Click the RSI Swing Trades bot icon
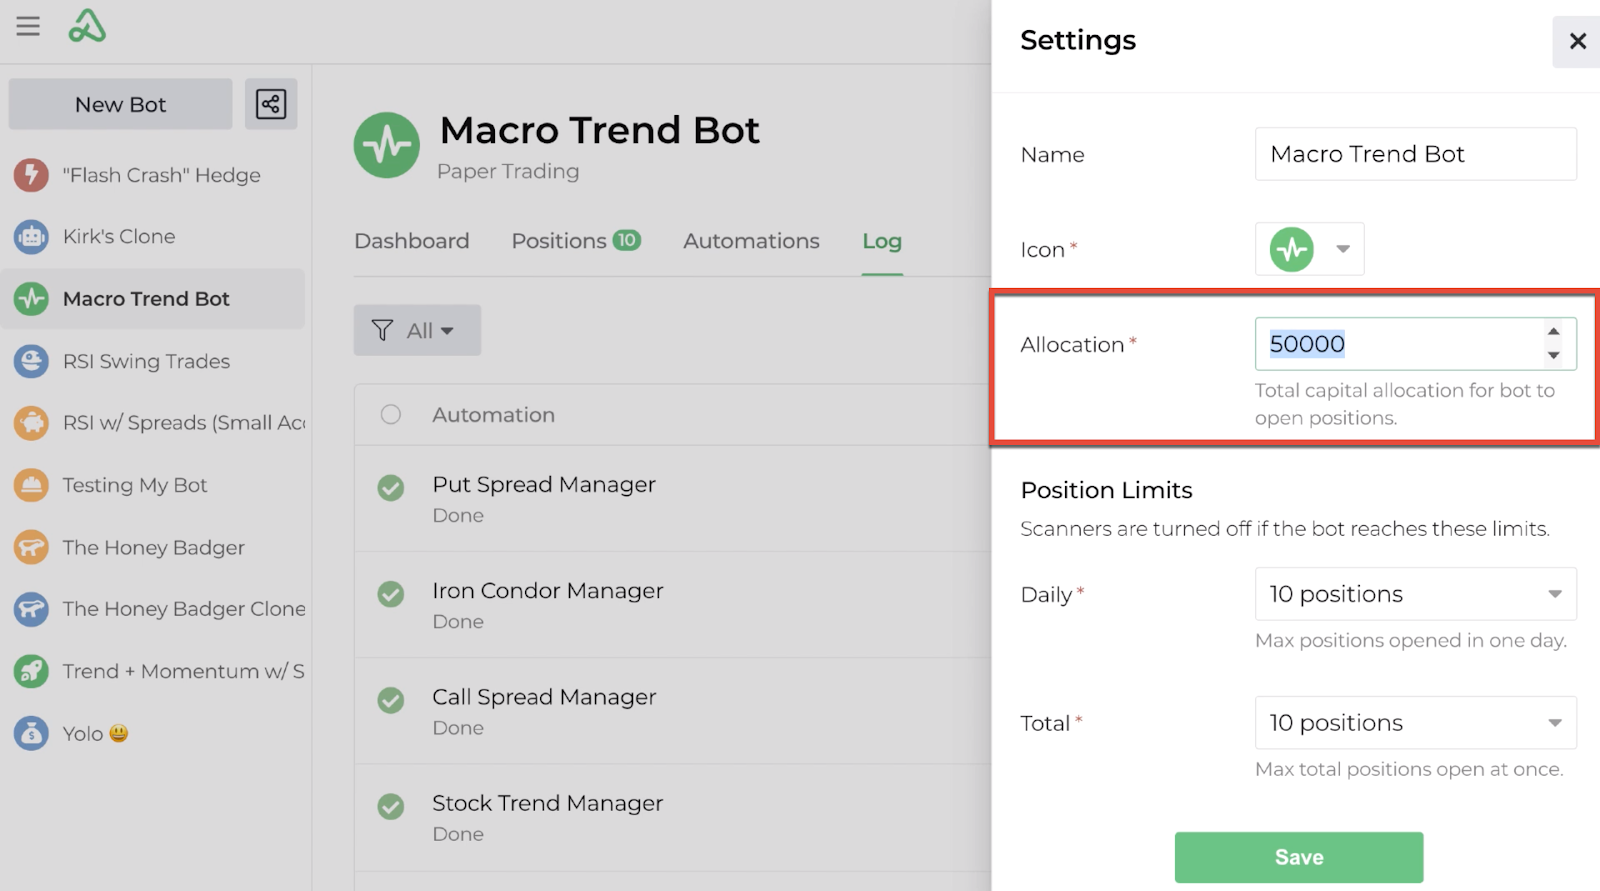The width and height of the screenshot is (1600, 891). pyautogui.click(x=31, y=361)
